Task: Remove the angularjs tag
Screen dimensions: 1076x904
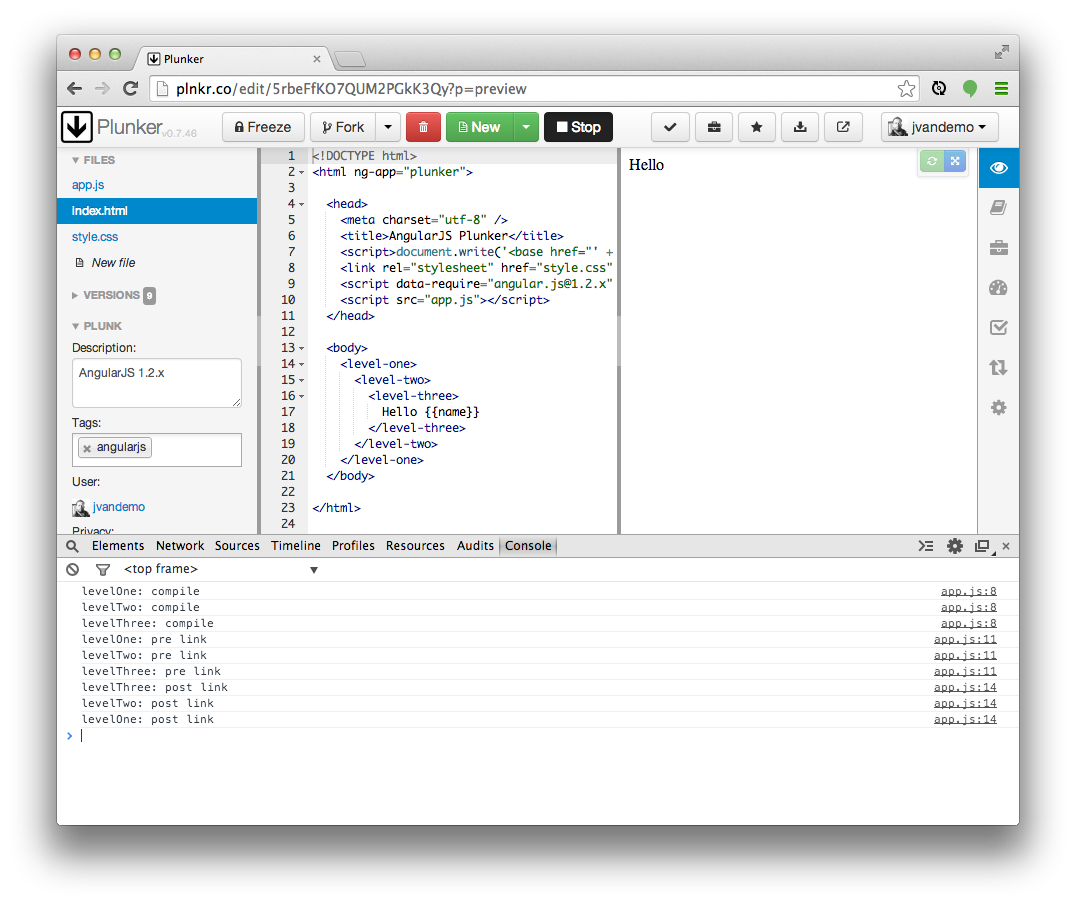Action: [x=87, y=448]
